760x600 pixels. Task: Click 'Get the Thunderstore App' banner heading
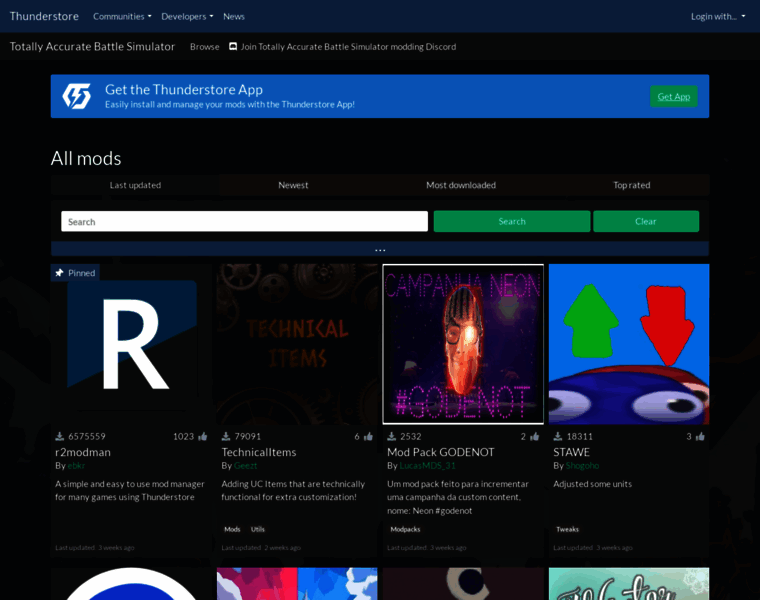(x=184, y=90)
